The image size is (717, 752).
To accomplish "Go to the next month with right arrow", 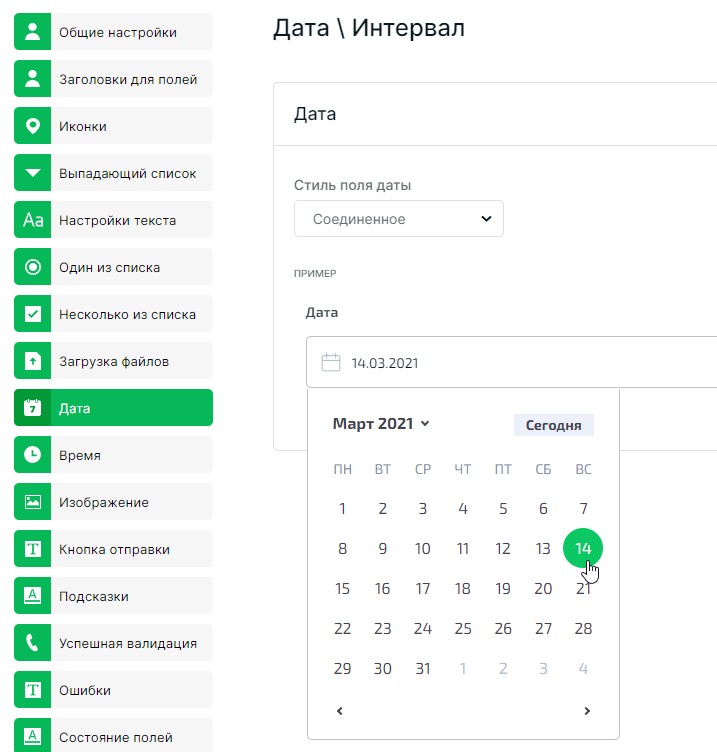I will pyautogui.click(x=587, y=711).
